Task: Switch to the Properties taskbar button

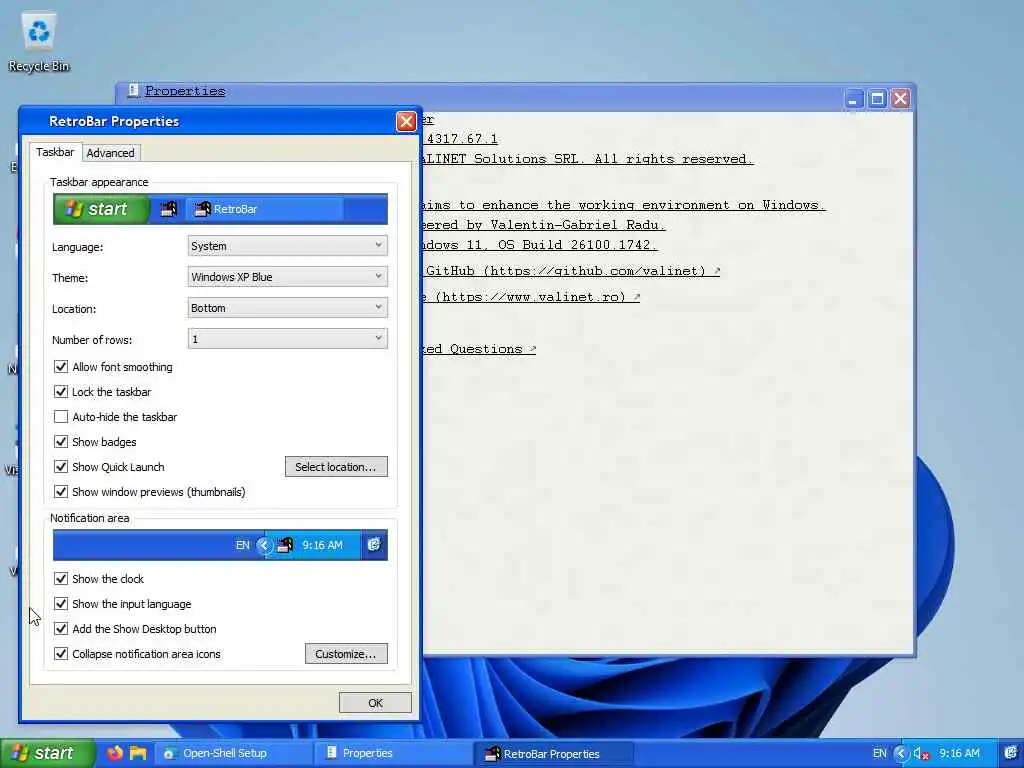Action: tap(394, 753)
